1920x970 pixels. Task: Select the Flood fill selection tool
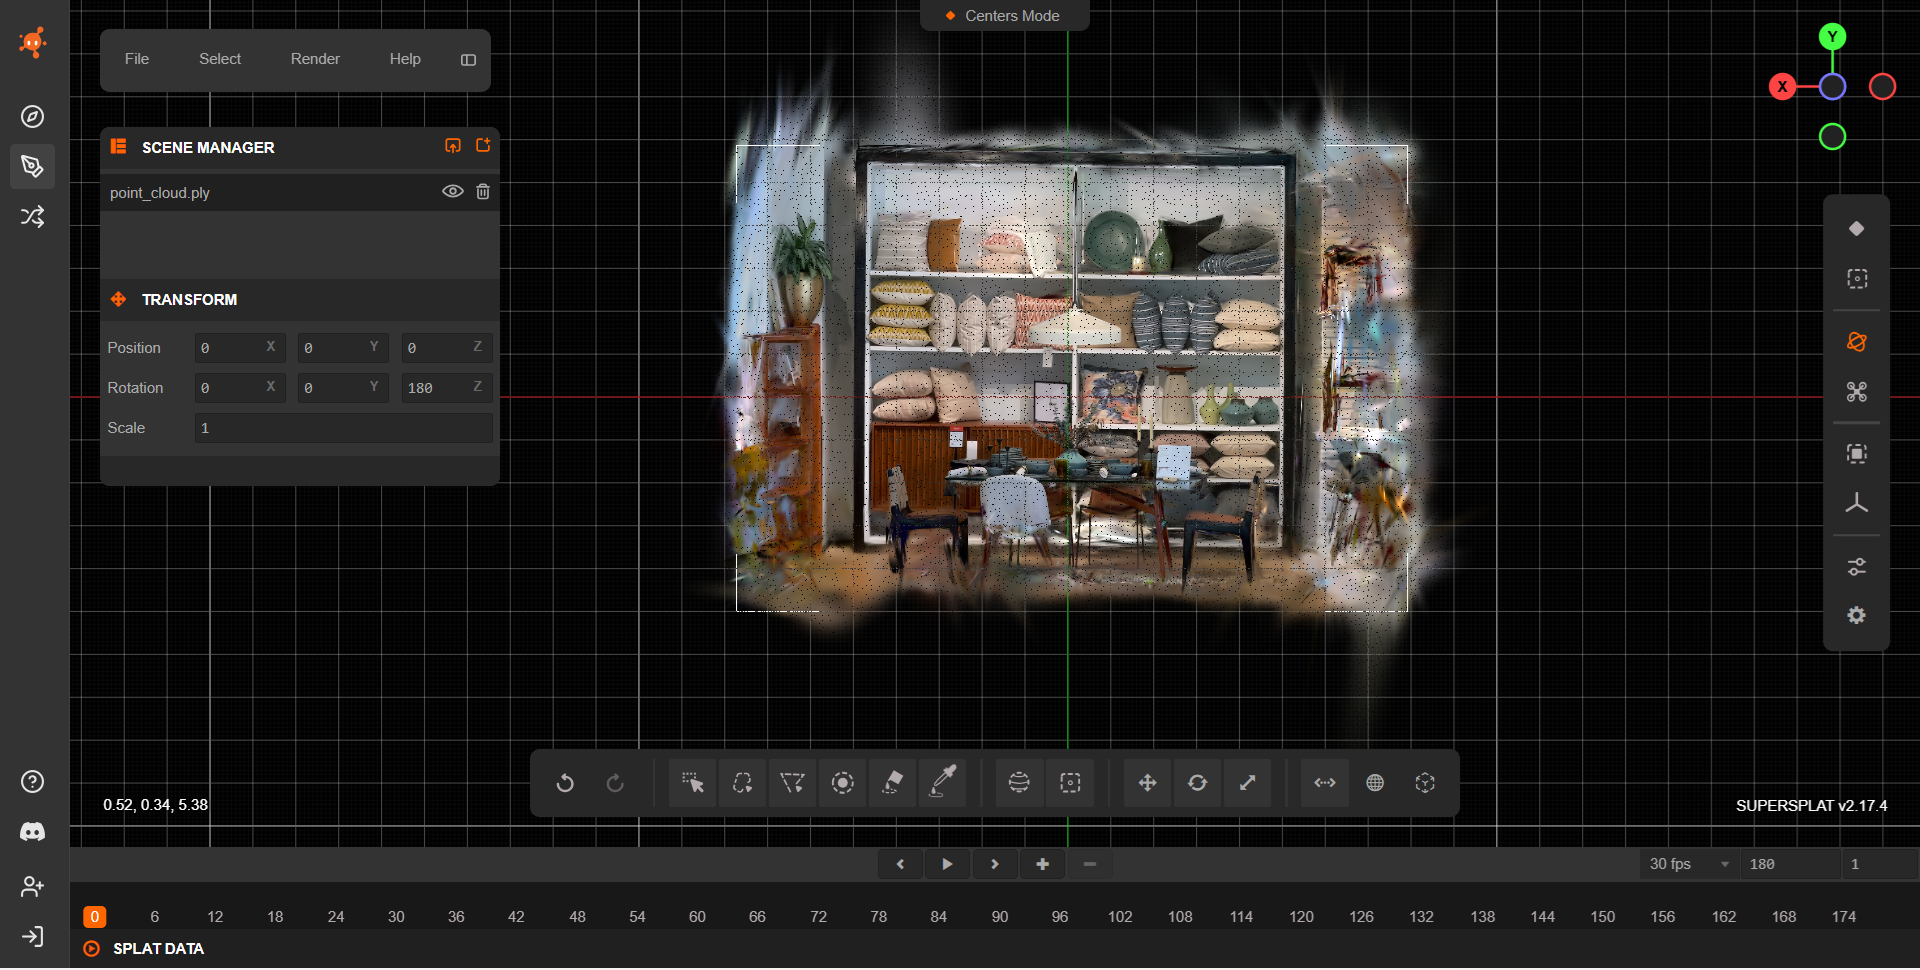(893, 783)
